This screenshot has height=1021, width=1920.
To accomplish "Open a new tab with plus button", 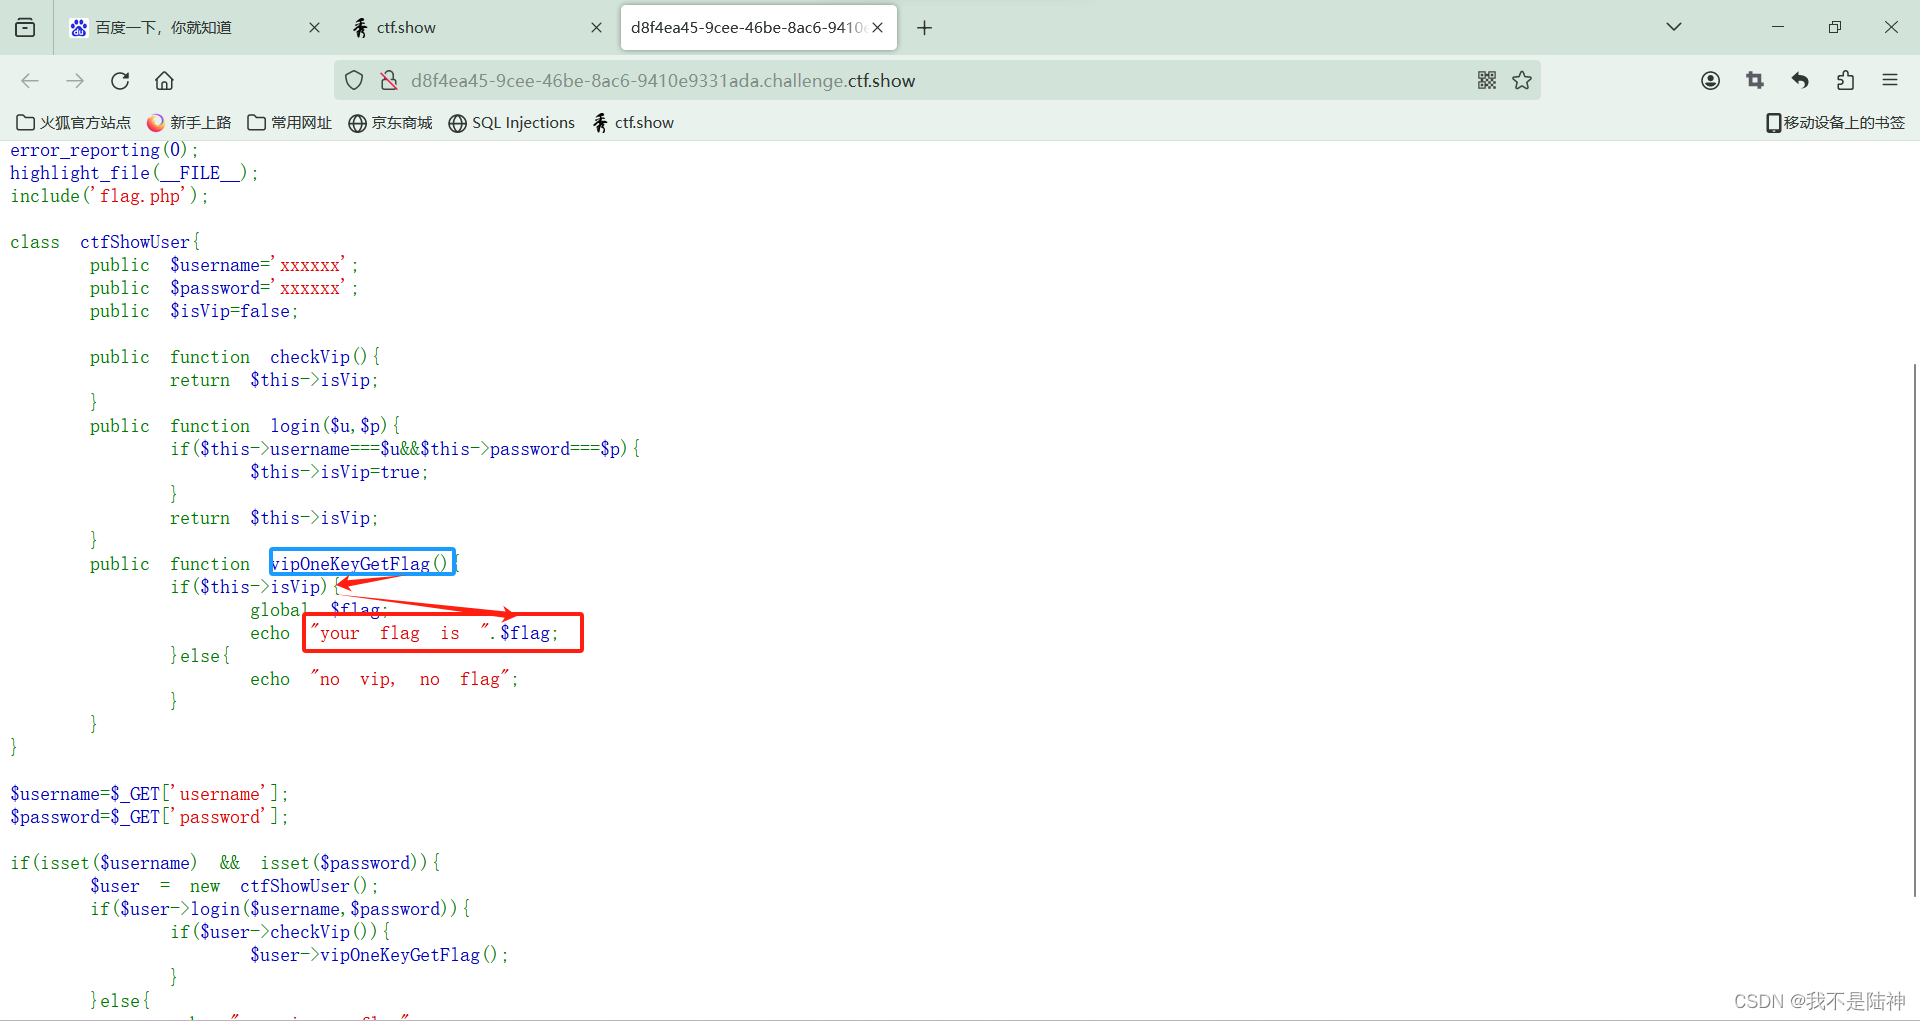I will 924,27.
